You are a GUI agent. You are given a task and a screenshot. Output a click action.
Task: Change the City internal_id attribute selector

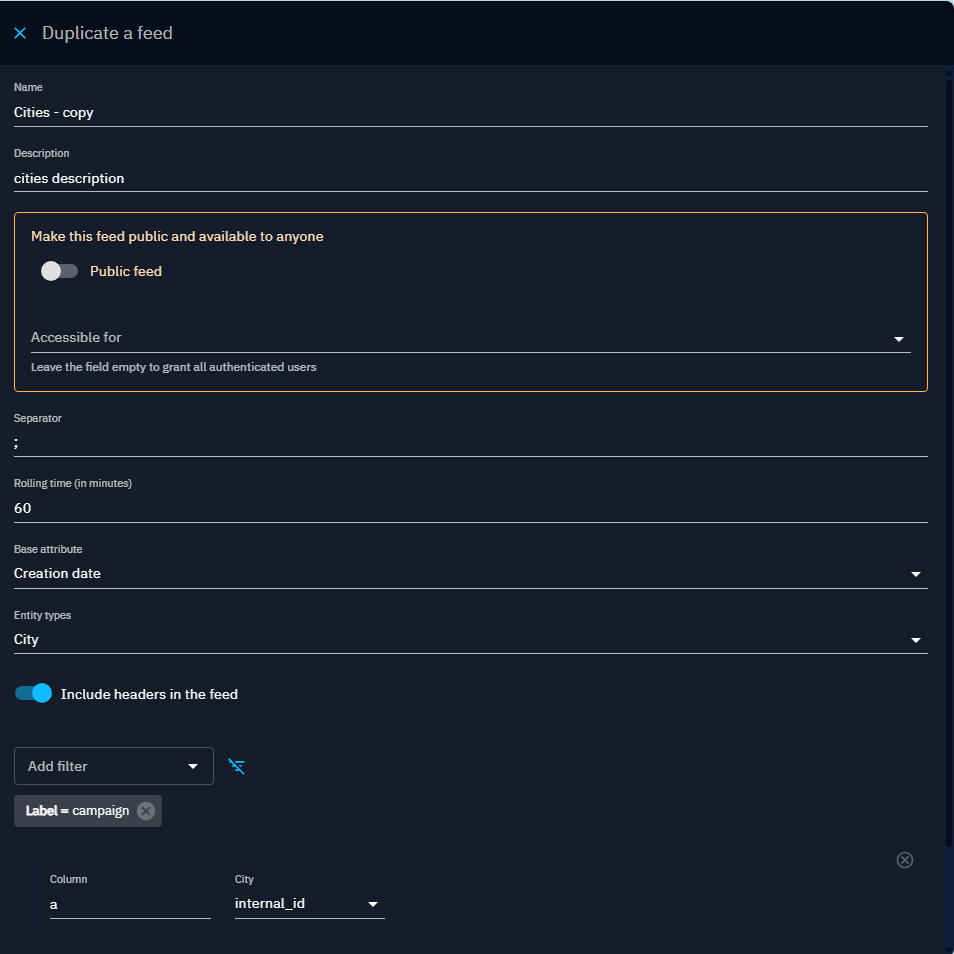coord(309,904)
